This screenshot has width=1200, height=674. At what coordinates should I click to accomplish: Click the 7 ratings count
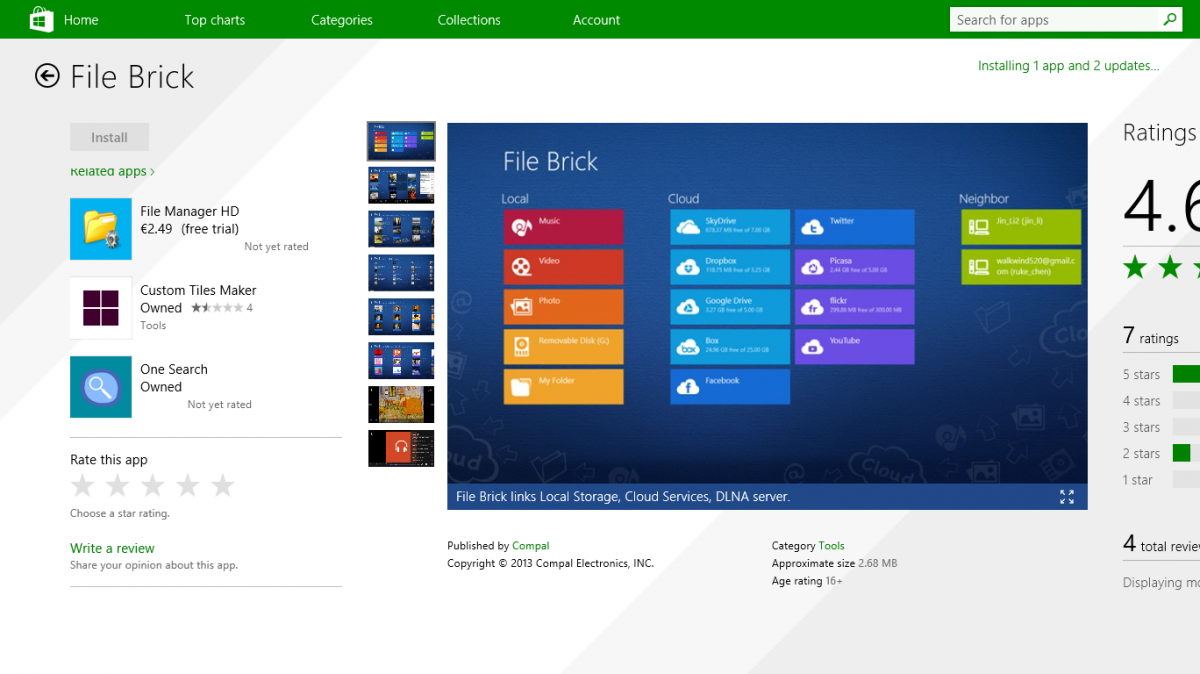pyautogui.click(x=1151, y=337)
